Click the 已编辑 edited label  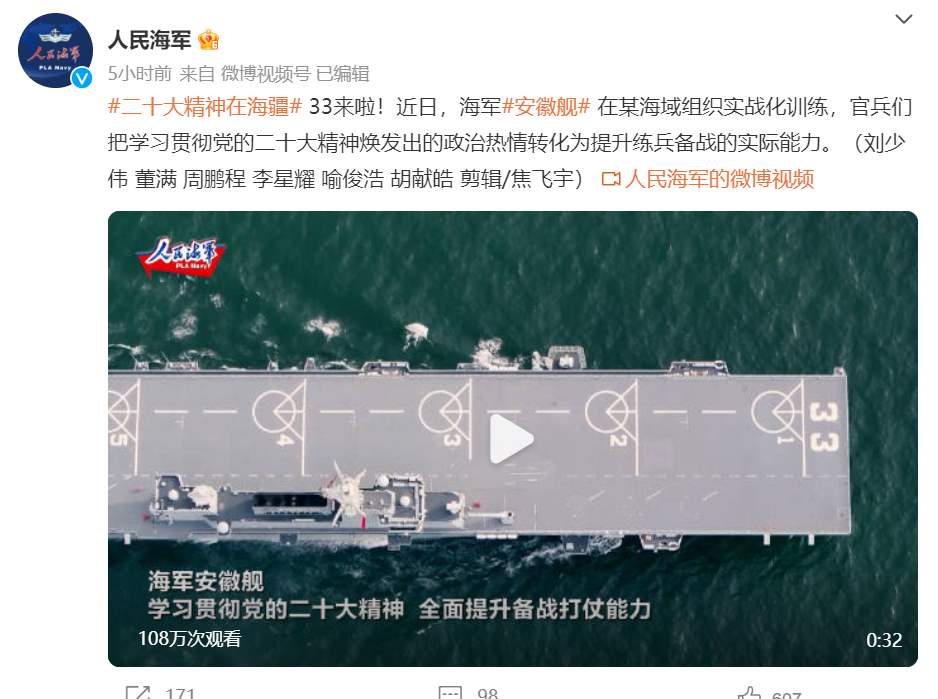click(342, 74)
